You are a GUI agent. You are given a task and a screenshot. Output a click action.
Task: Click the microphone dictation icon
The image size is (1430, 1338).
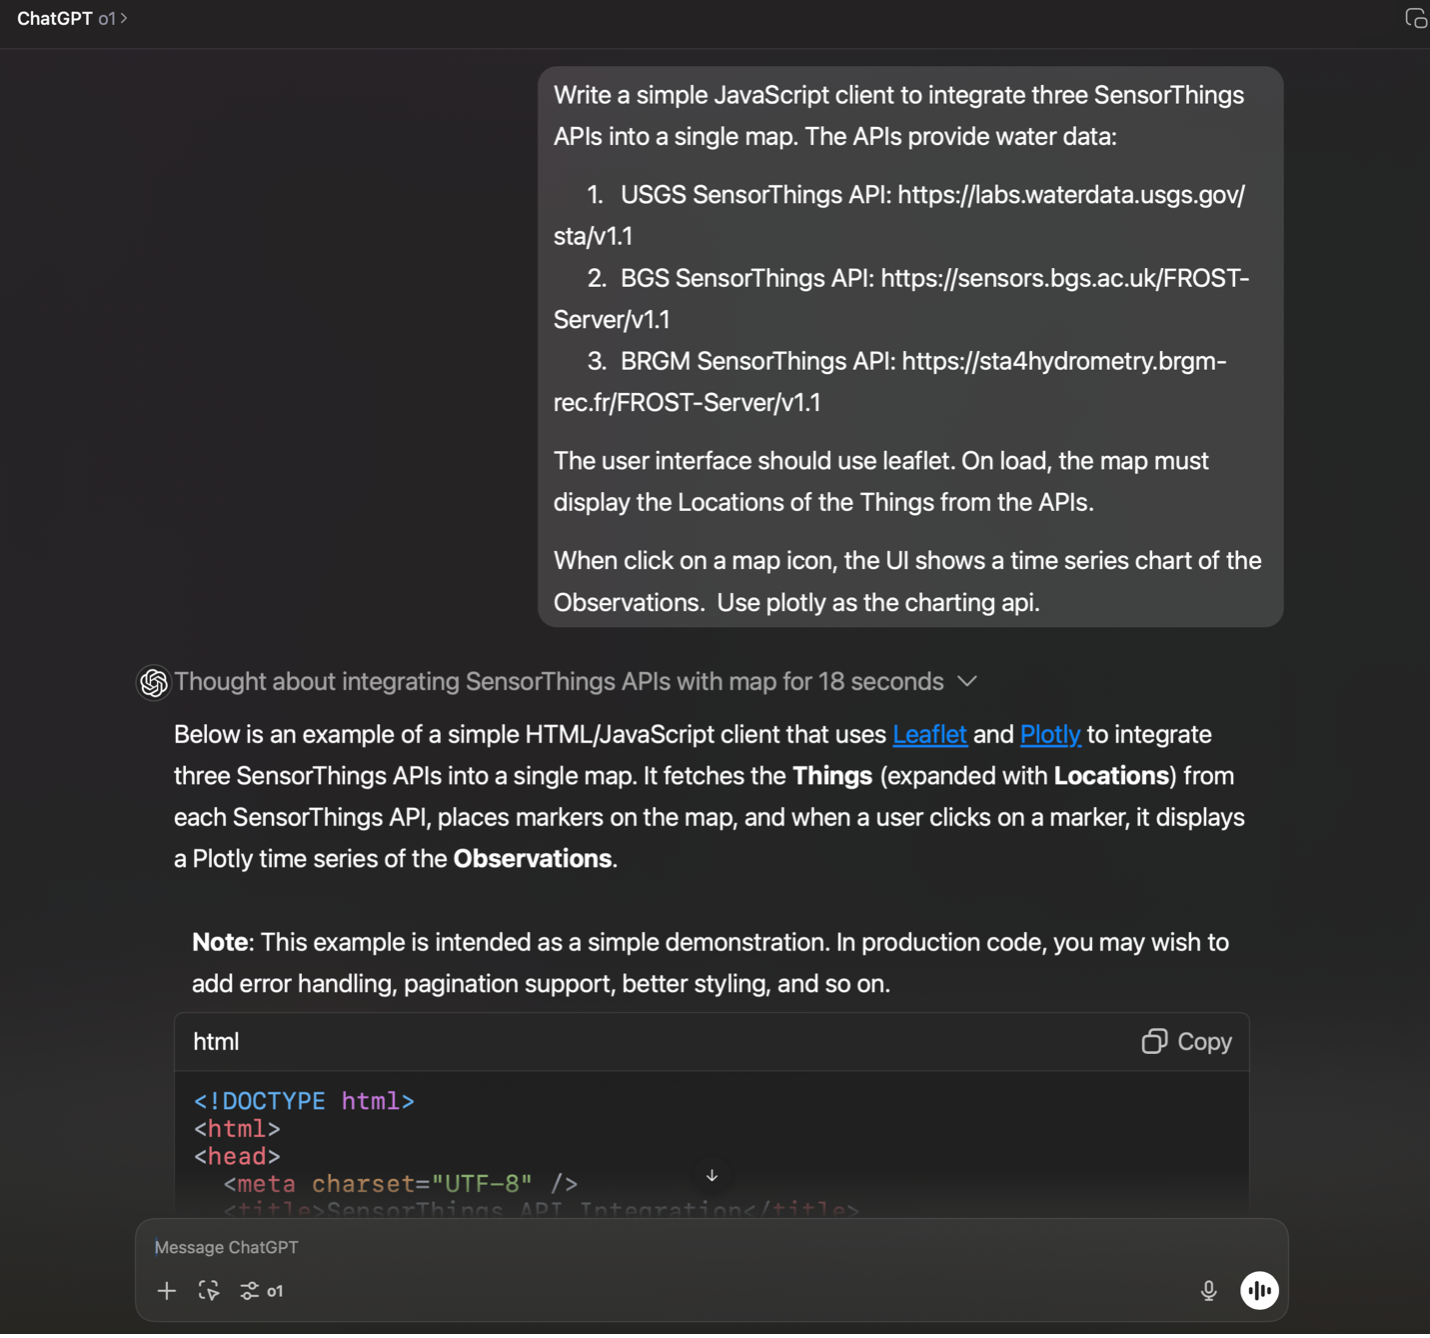(1208, 1291)
